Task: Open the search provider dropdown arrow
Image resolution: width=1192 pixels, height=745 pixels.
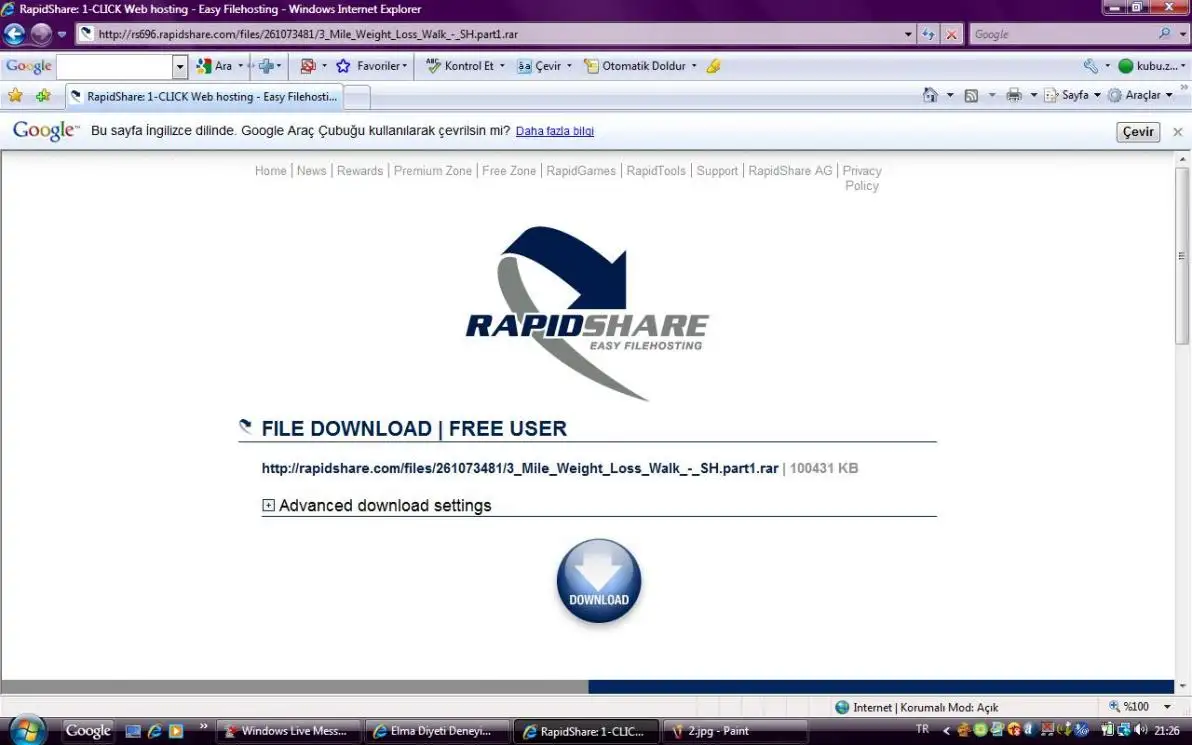Action: click(1182, 34)
